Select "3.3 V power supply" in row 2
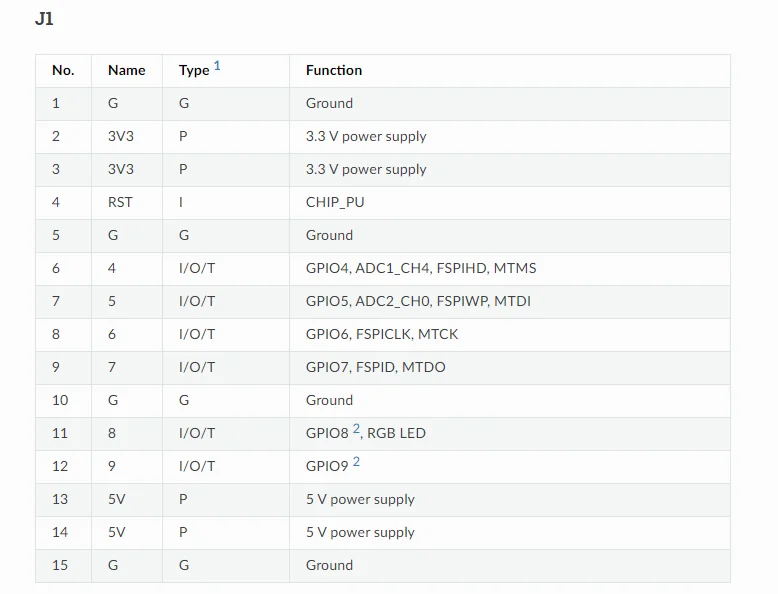The image size is (778, 594). coord(366,136)
